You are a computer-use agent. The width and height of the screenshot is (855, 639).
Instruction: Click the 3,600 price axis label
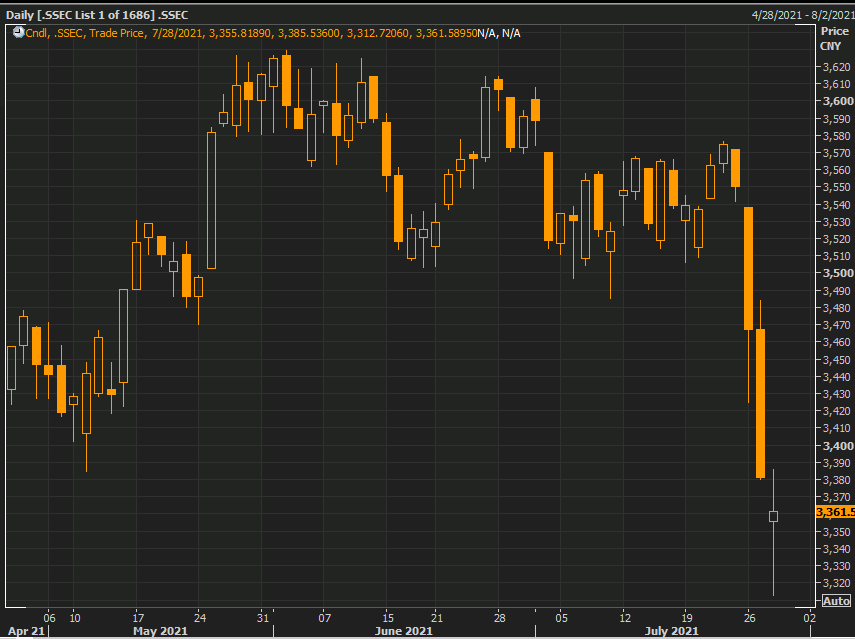[x=837, y=101]
